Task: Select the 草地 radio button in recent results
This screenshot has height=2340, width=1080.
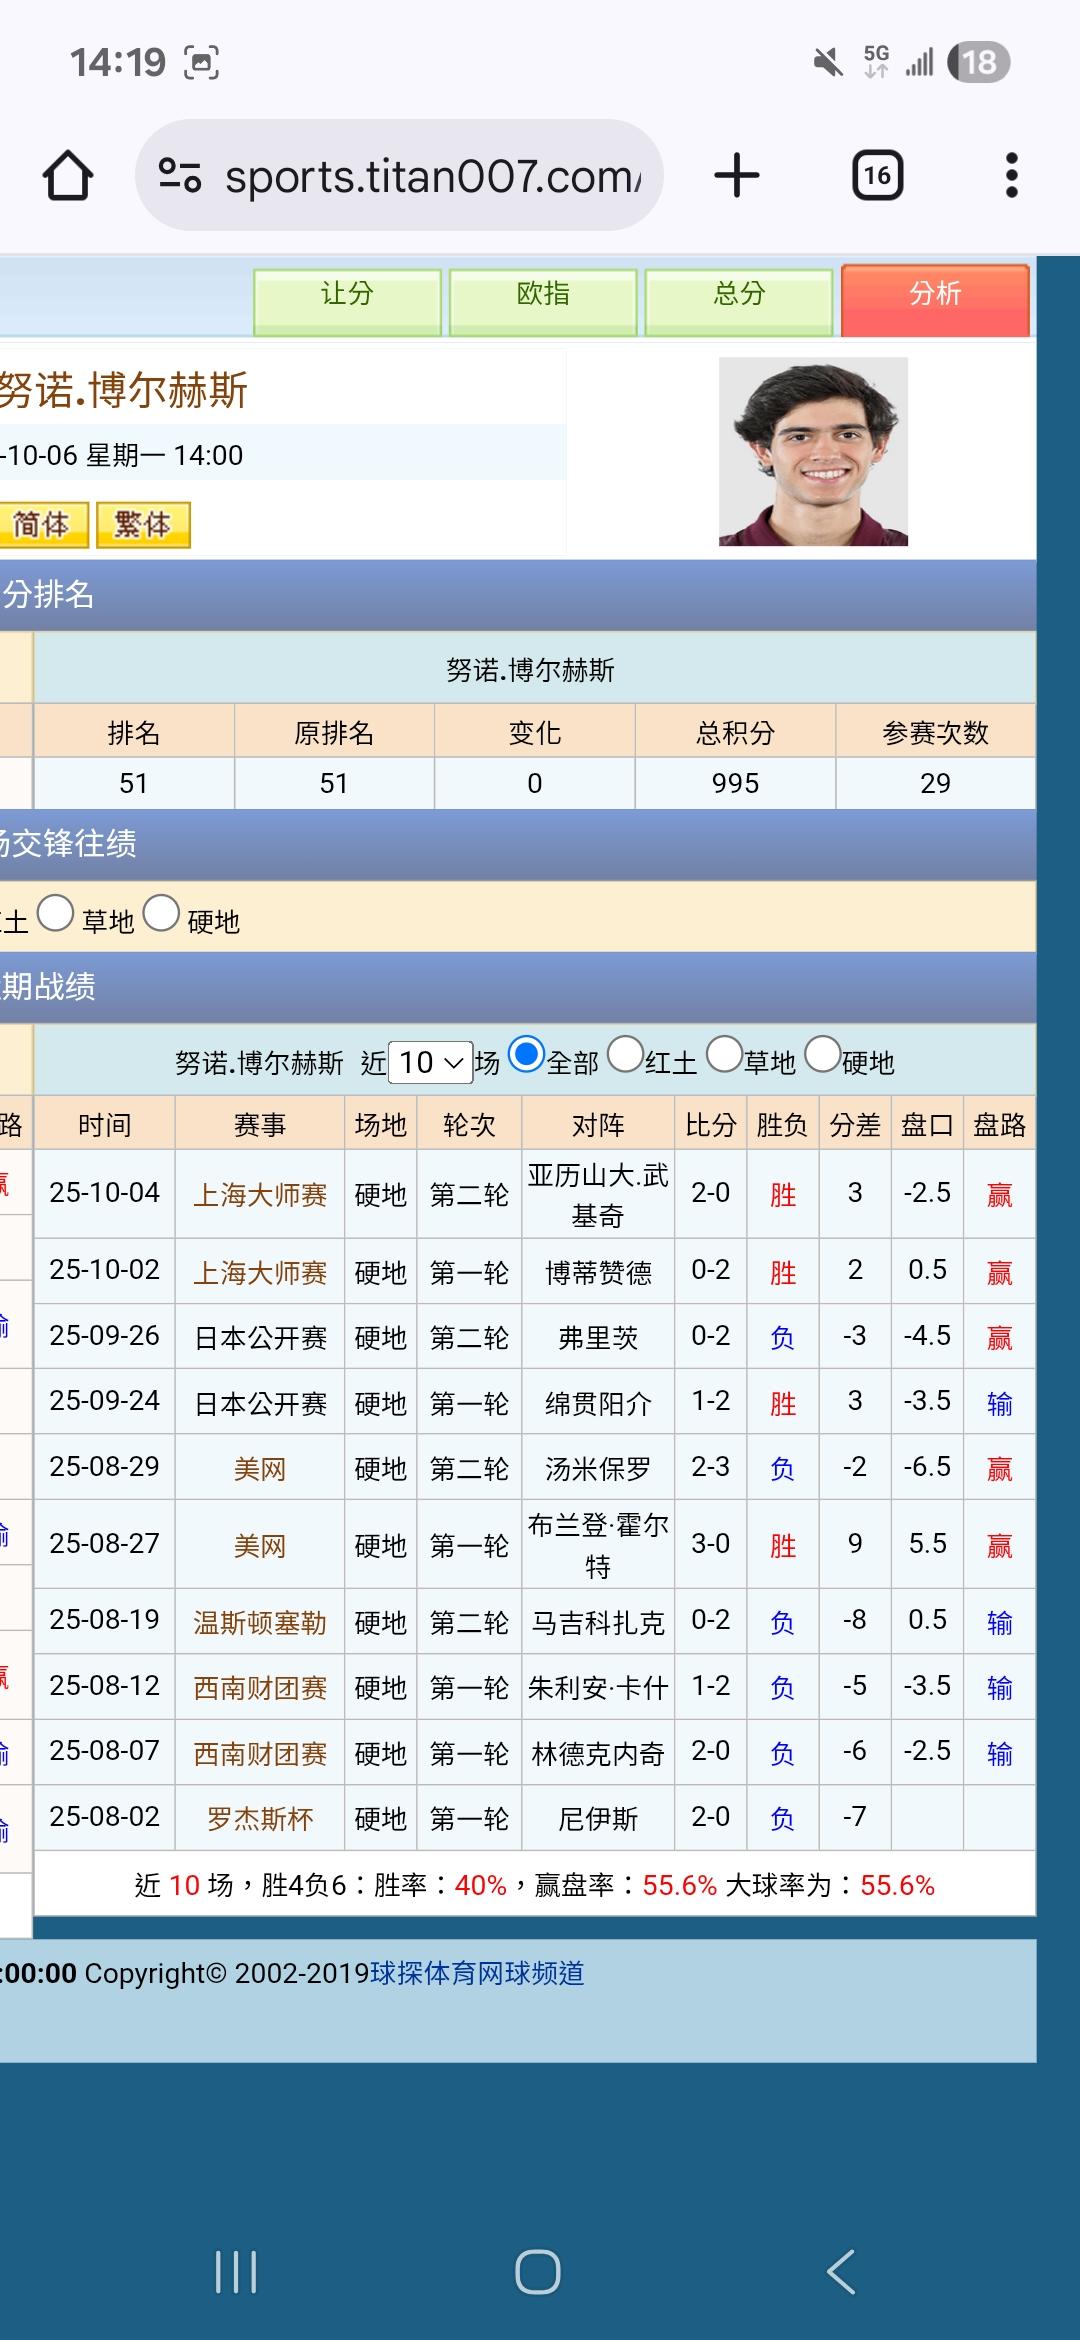Action: click(x=724, y=1055)
